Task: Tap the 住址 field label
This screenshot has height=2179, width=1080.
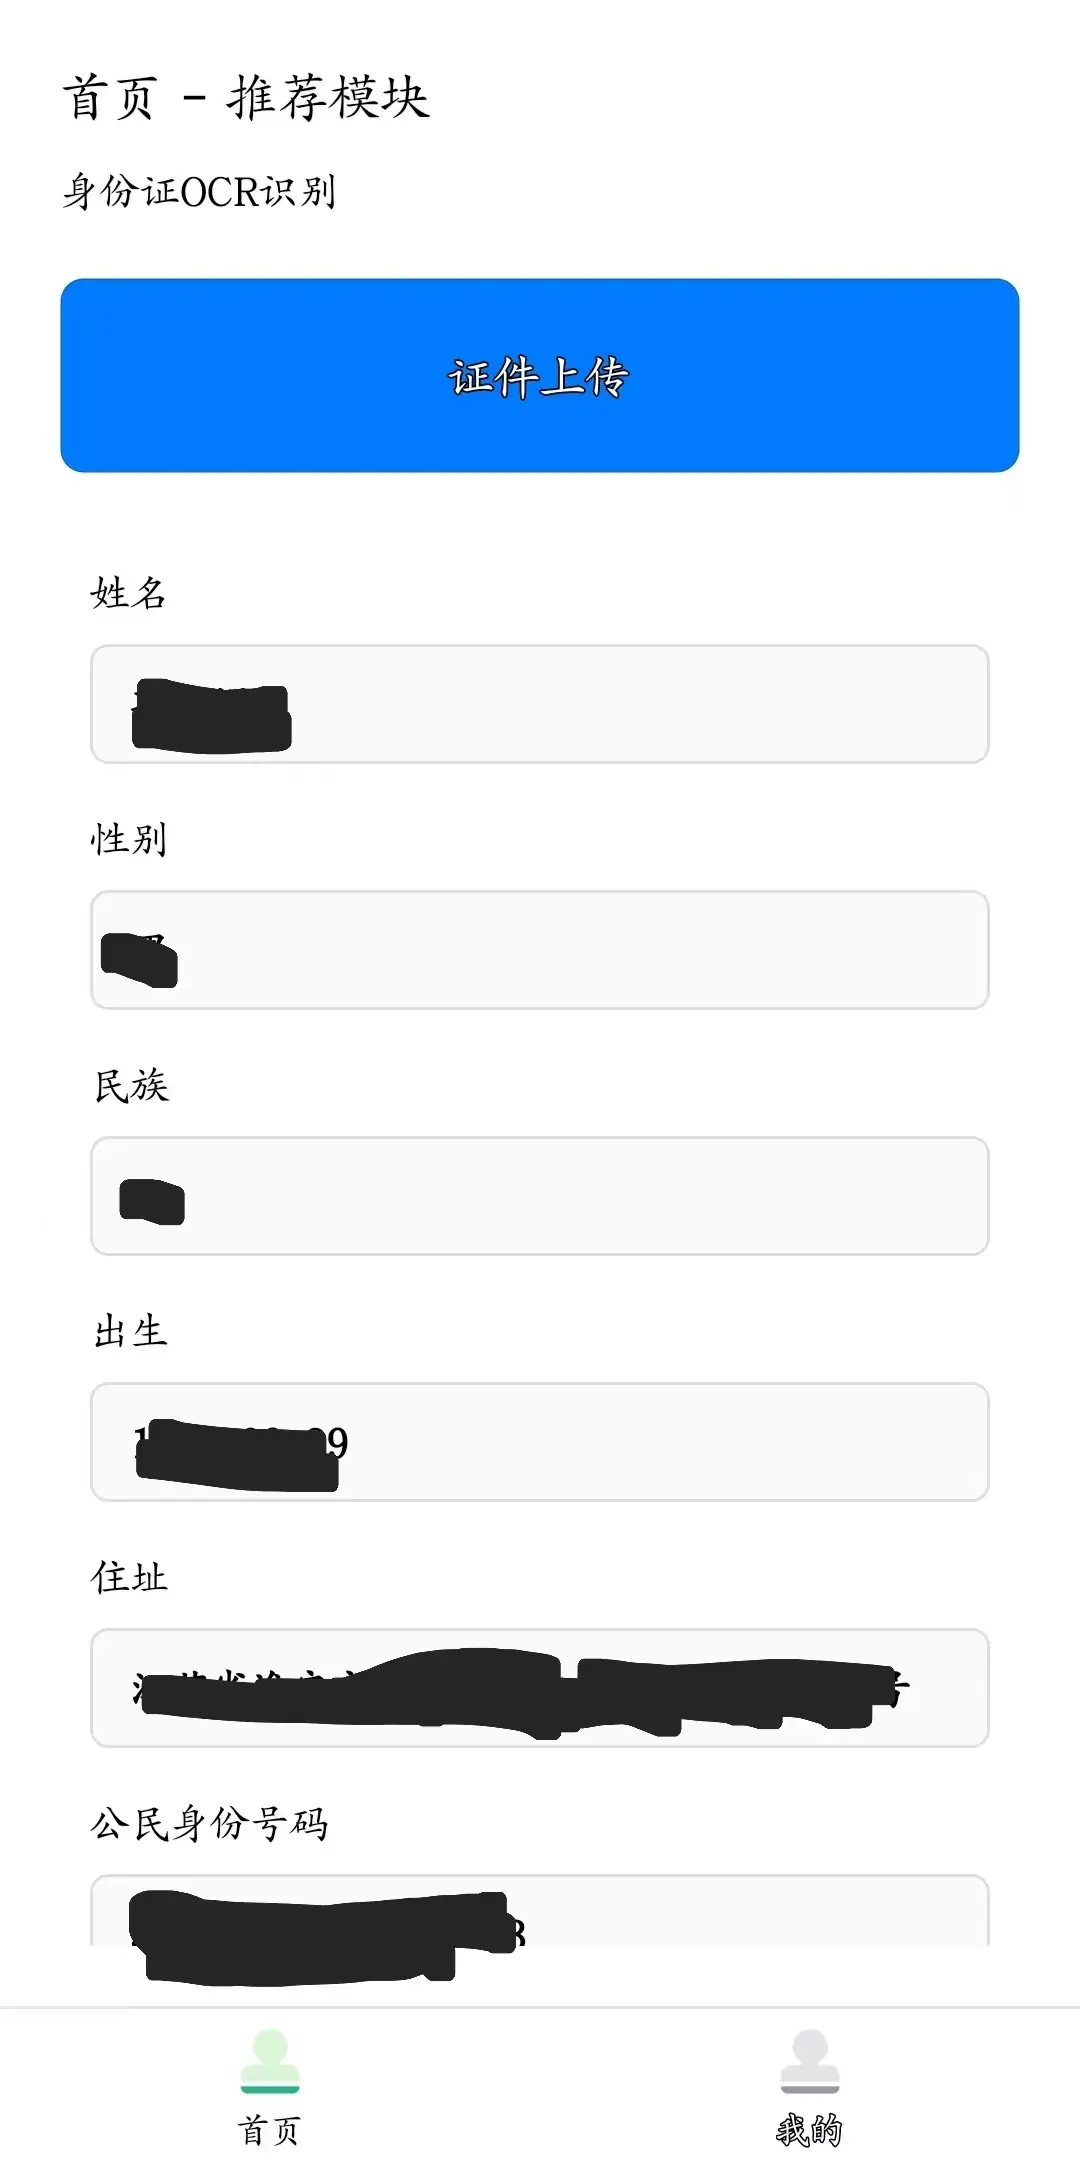Action: pos(129,1577)
